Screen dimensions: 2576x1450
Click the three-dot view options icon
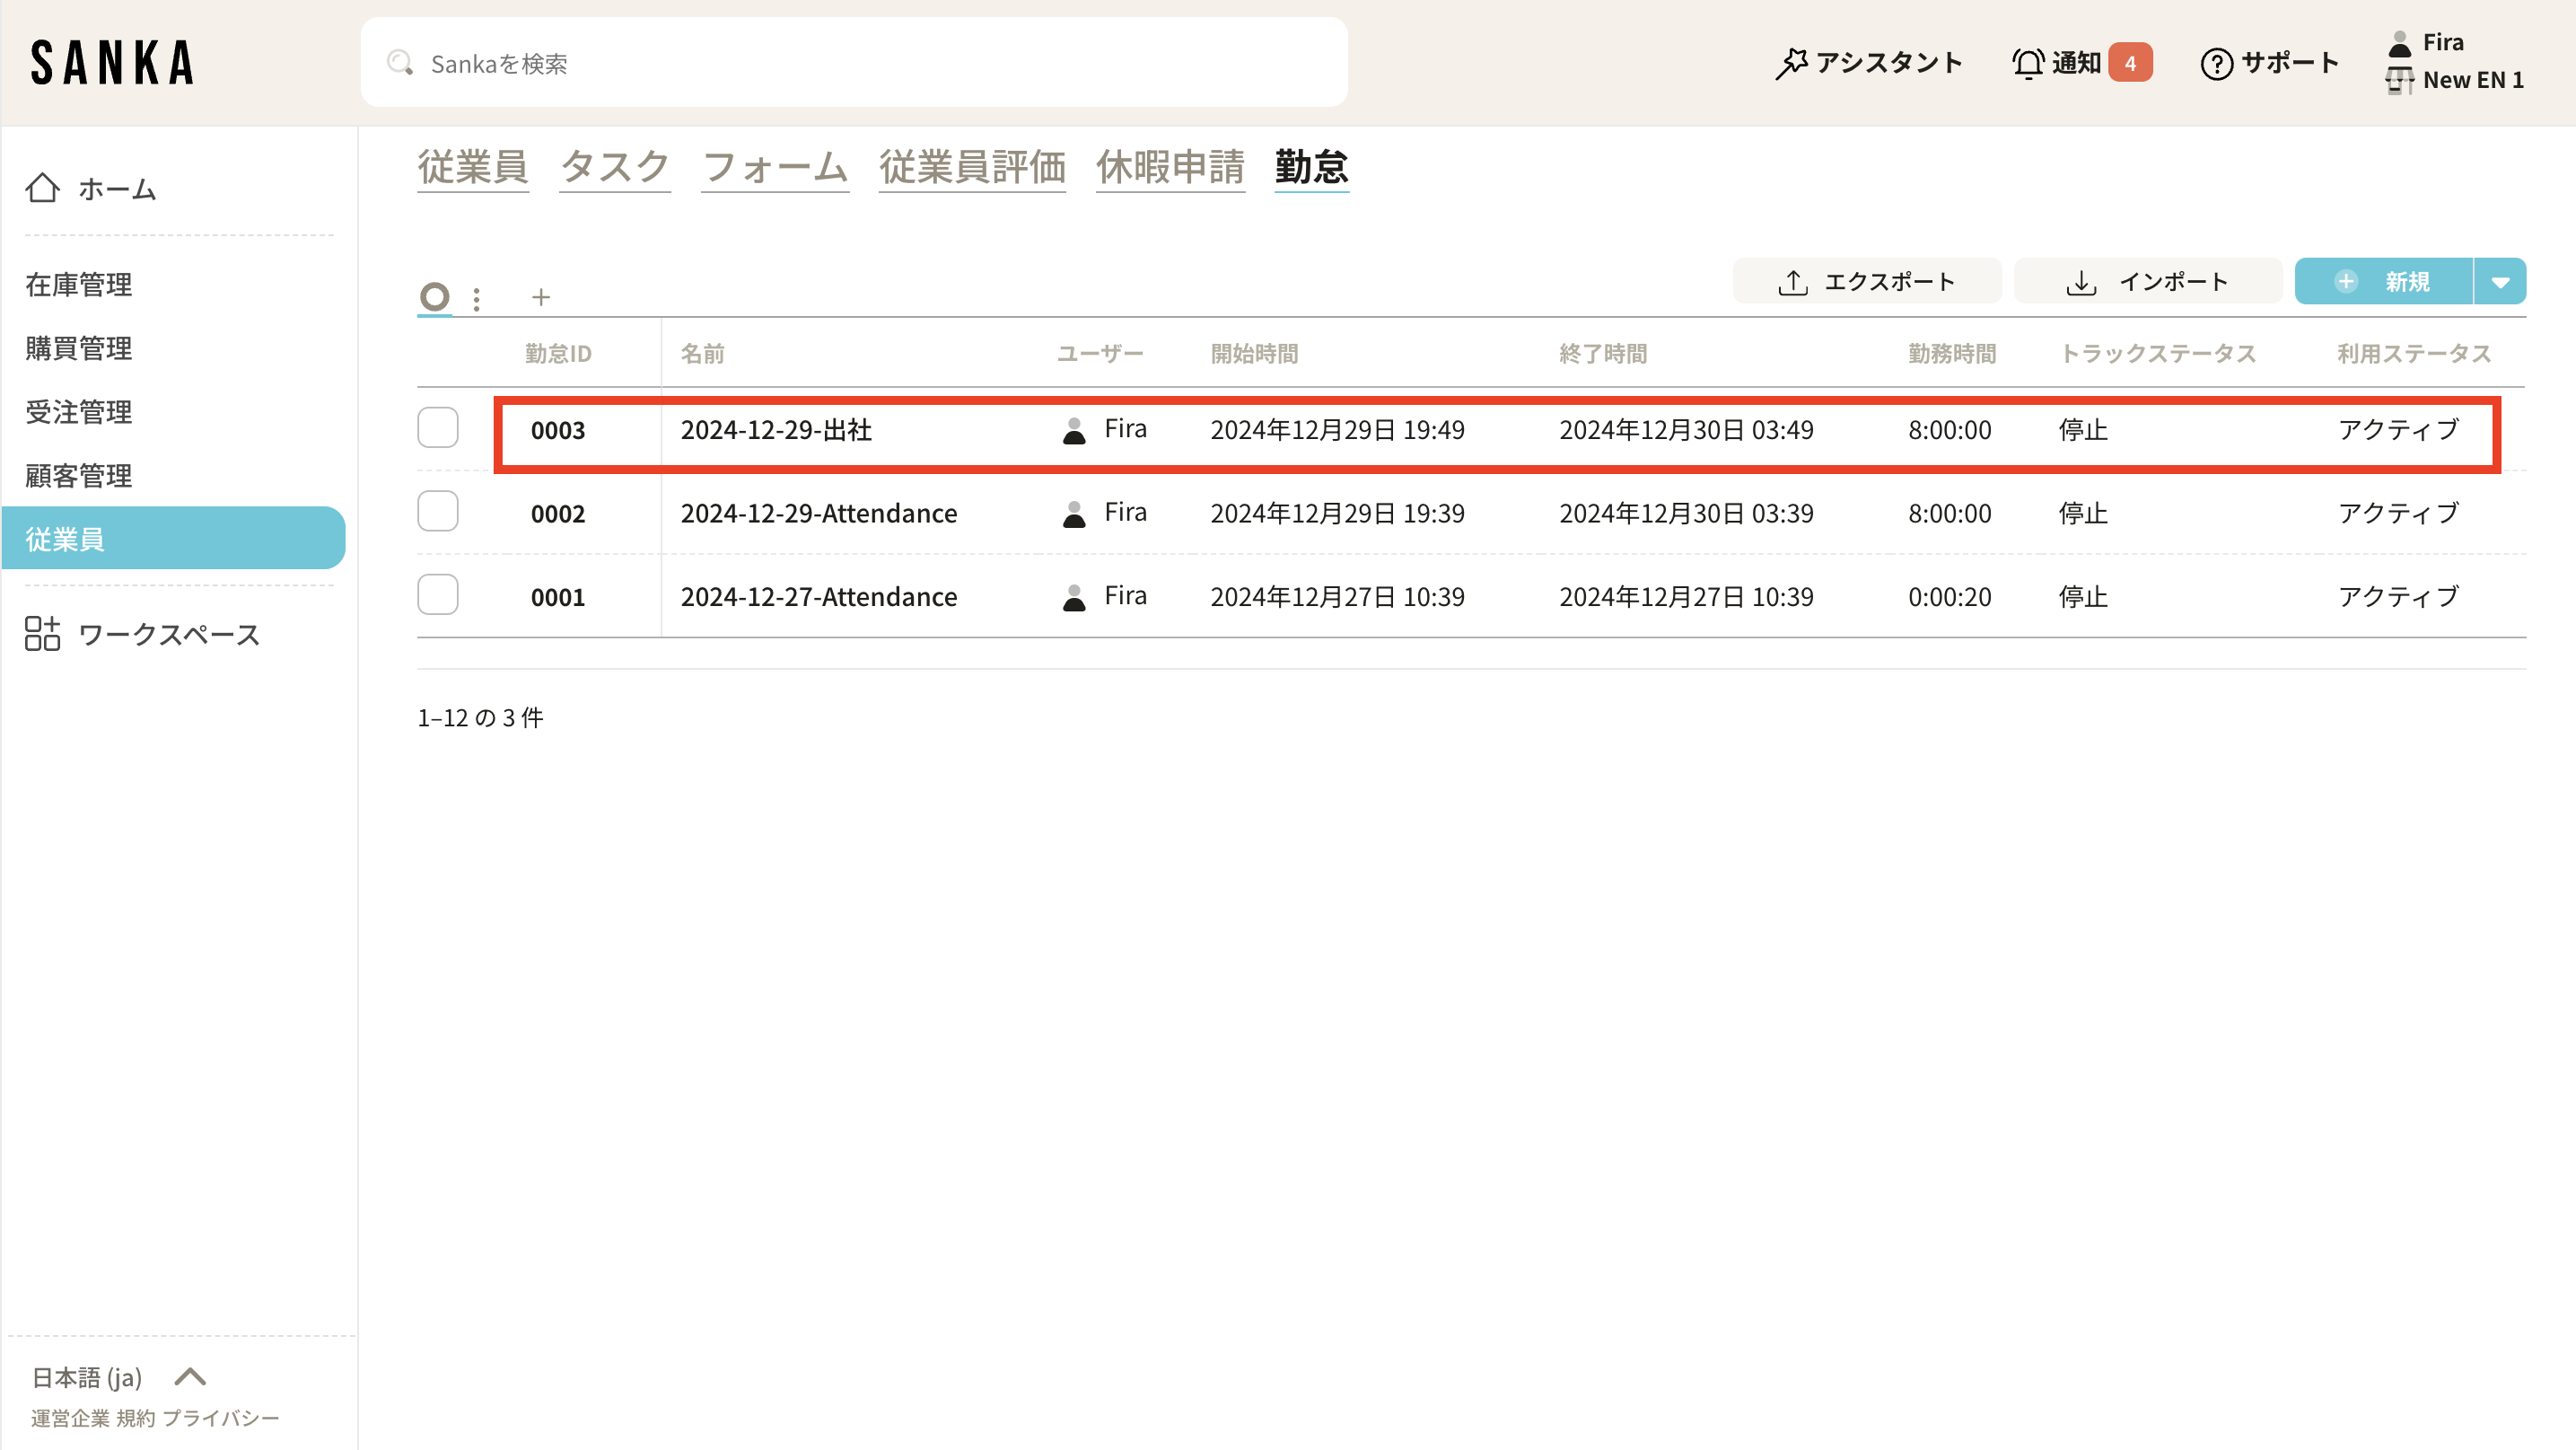click(477, 298)
